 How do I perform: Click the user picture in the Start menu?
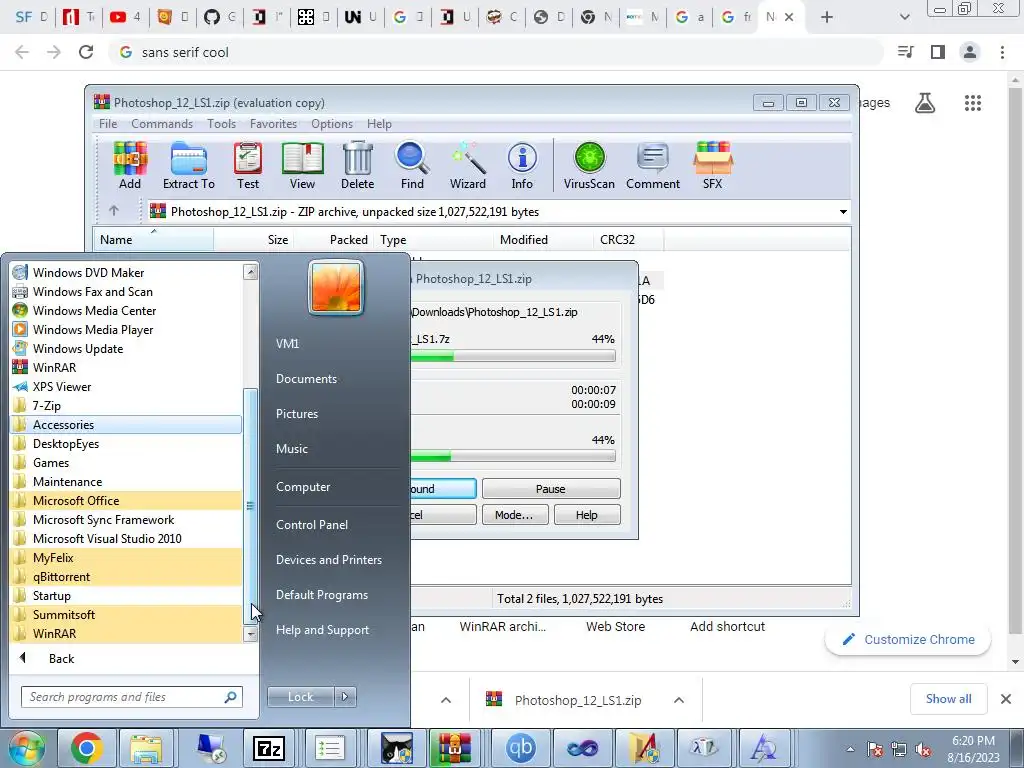tap(336, 287)
